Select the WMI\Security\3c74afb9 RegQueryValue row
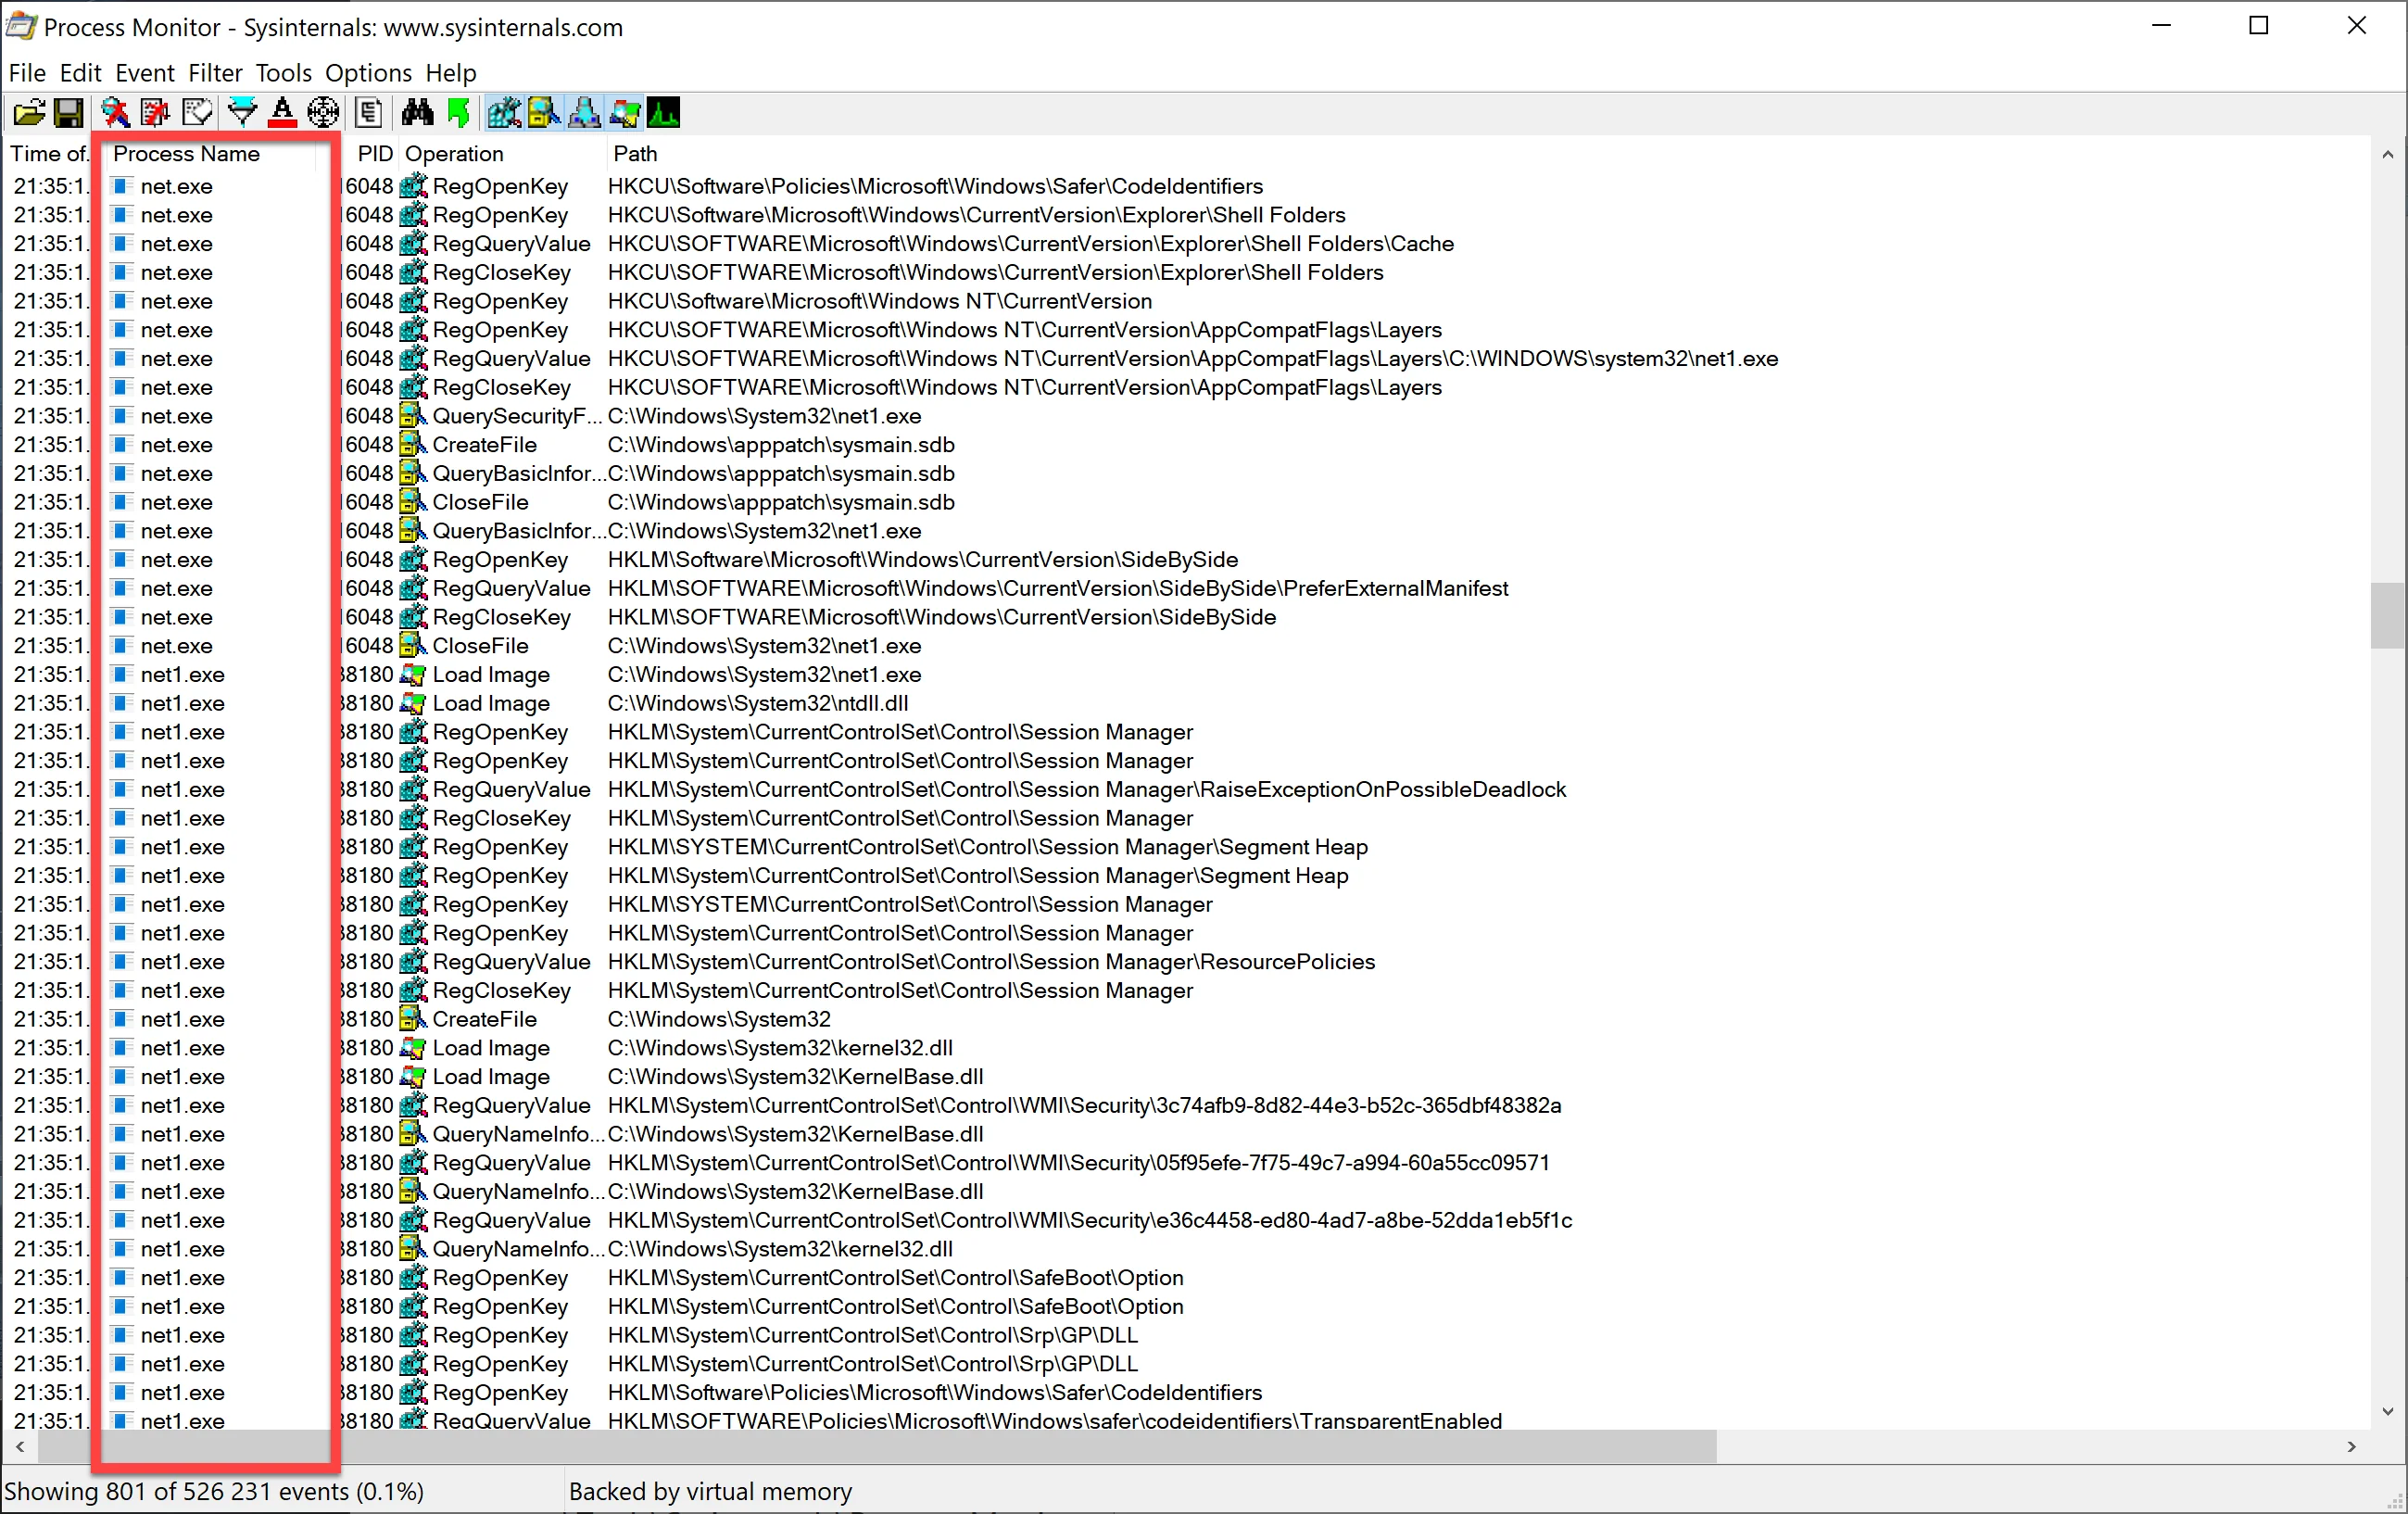2408x1514 pixels. 1187,1105
